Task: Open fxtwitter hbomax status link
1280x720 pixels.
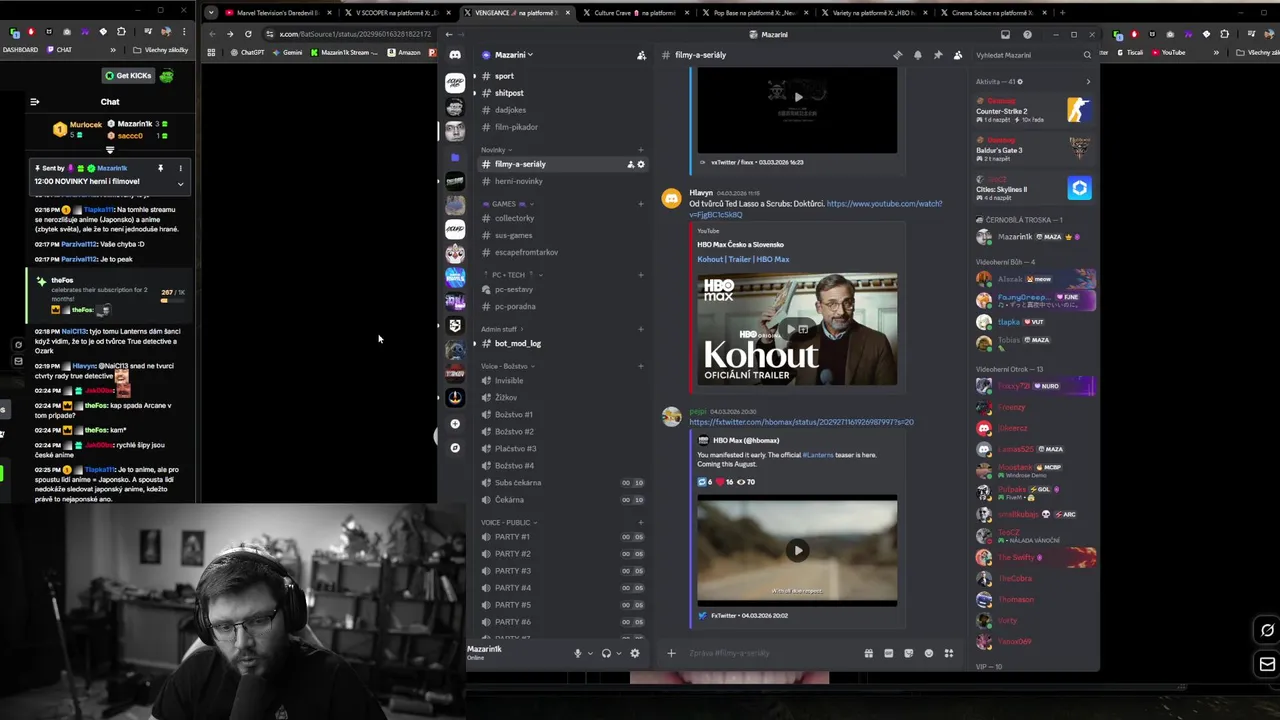Action: point(801,422)
